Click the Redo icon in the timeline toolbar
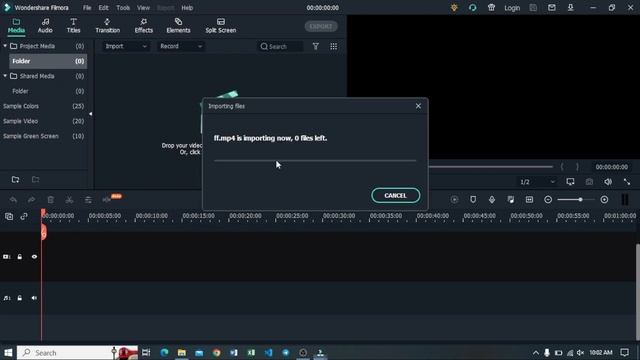This screenshot has height=360, width=640. [x=31, y=200]
